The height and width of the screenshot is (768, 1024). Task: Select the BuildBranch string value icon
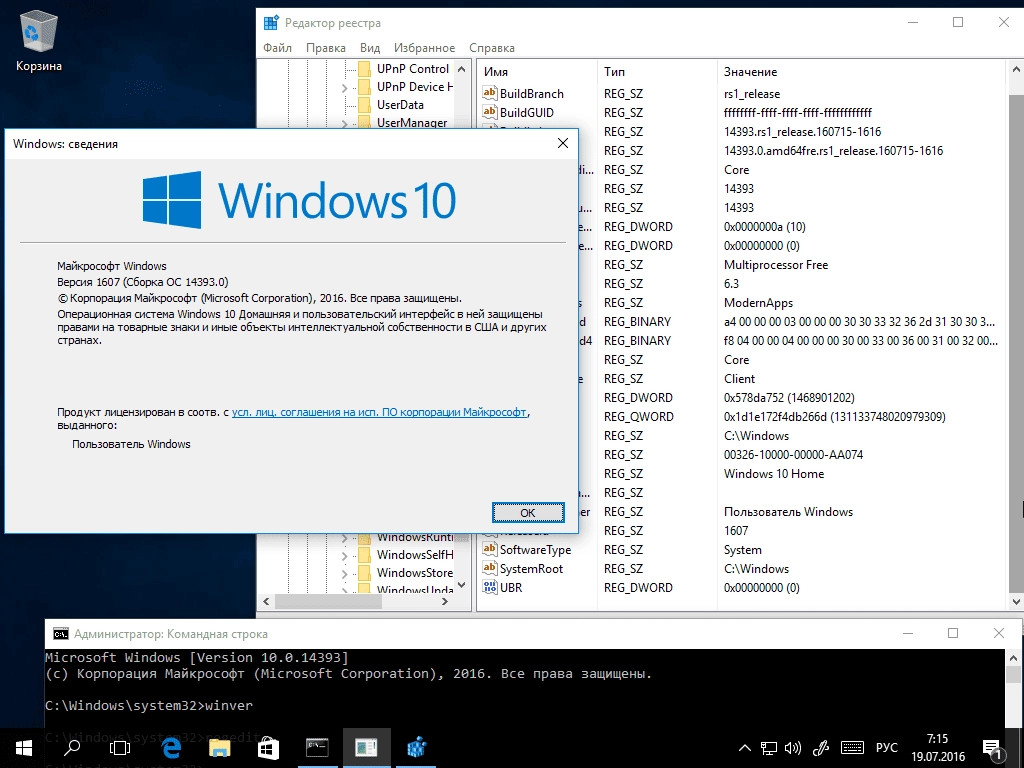(x=489, y=93)
